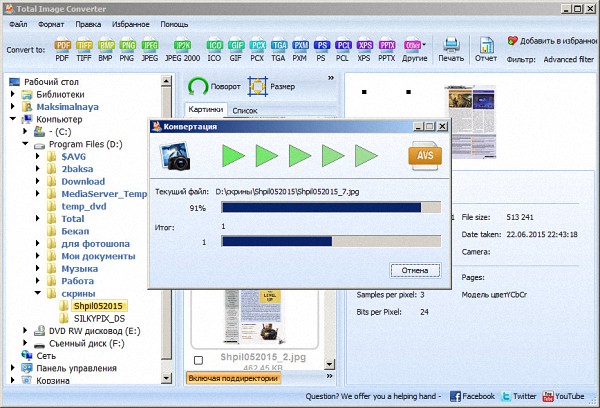
Task: Open the Другие formats dropdown
Action: pos(413,48)
